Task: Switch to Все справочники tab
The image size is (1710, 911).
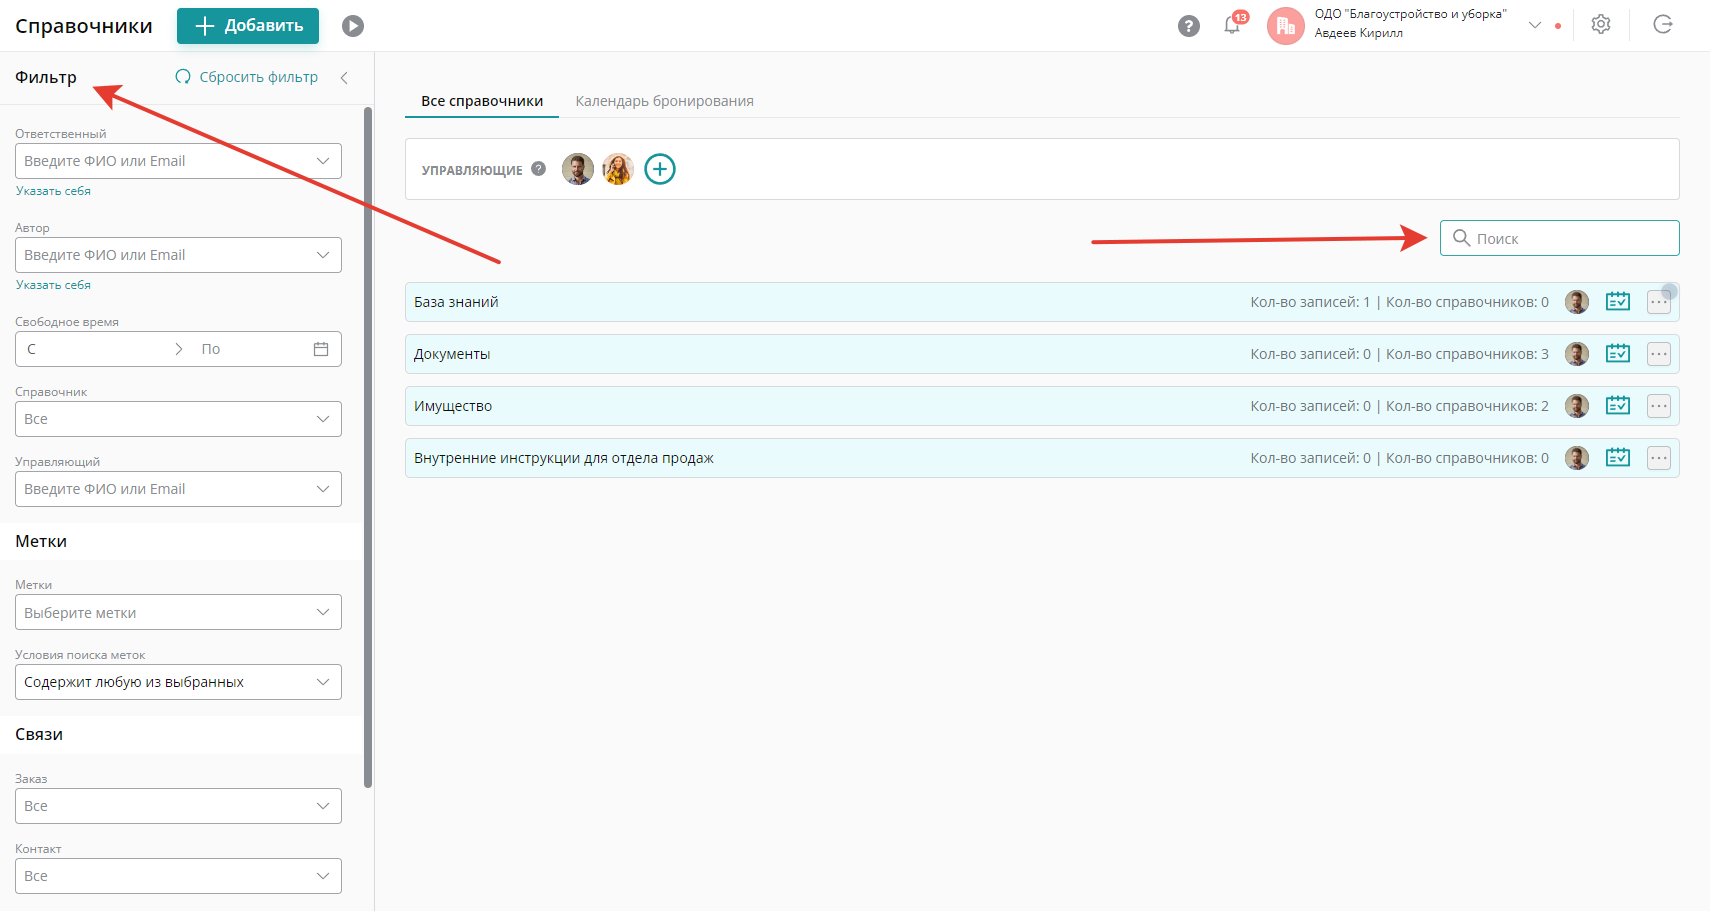Action: (x=482, y=101)
